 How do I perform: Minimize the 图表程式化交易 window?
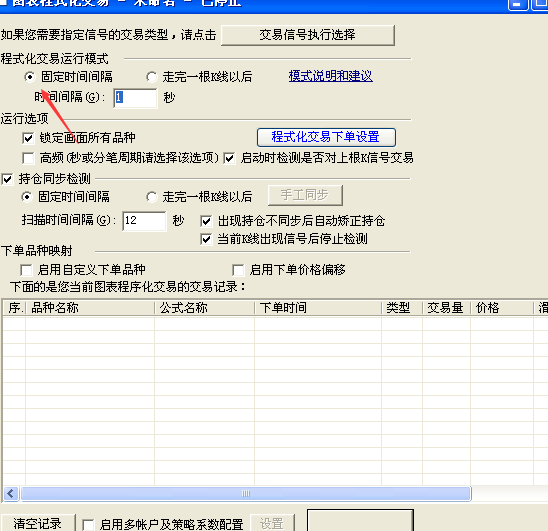coord(518,4)
